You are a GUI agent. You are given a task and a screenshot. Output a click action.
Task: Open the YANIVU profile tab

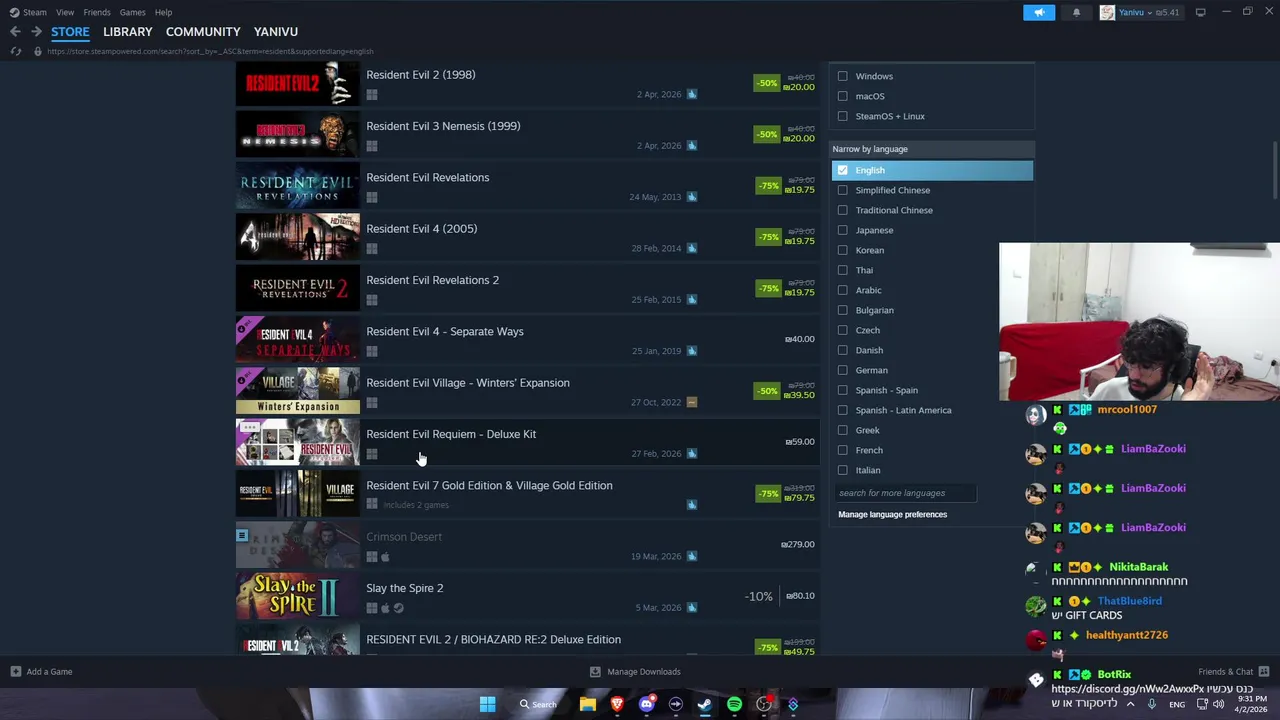click(x=276, y=31)
